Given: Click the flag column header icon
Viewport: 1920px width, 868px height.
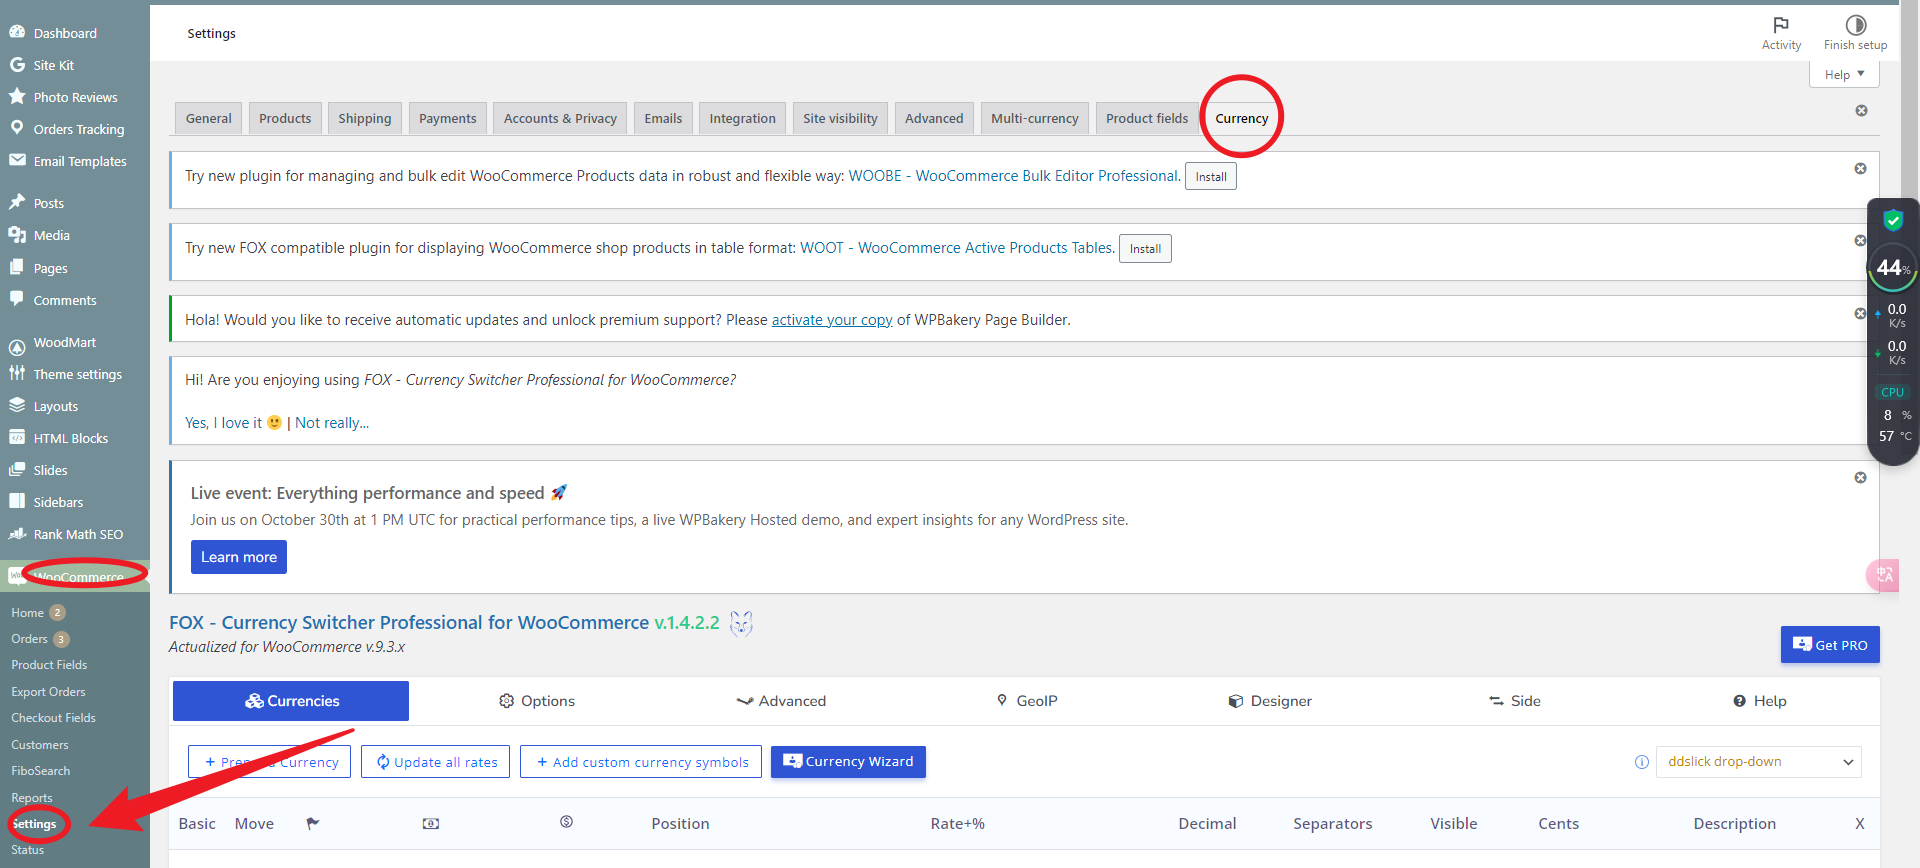Looking at the screenshot, I should click(x=313, y=823).
